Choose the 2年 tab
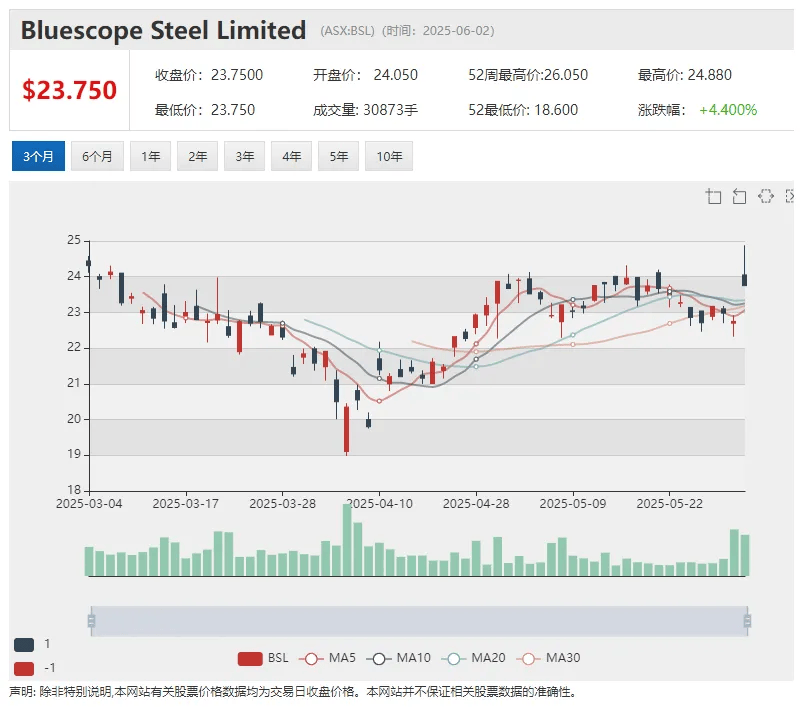805x707 pixels. click(197, 156)
